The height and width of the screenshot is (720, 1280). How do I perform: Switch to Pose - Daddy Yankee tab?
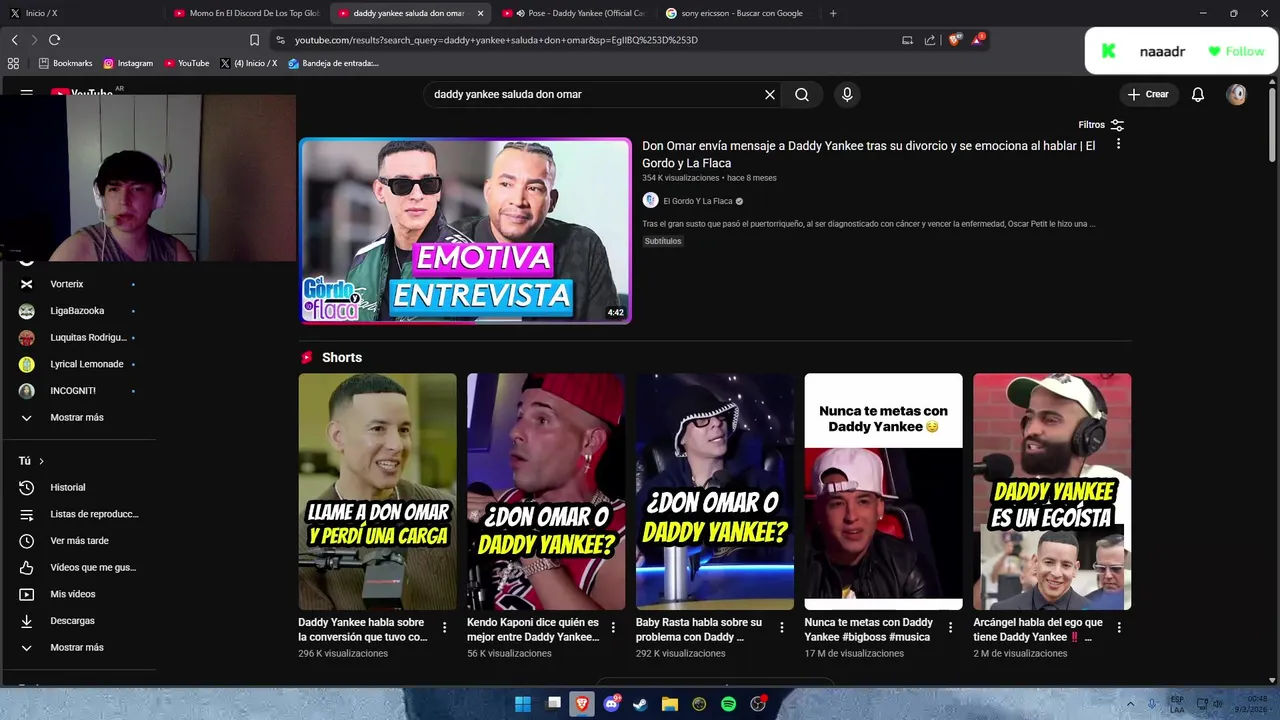click(573, 13)
